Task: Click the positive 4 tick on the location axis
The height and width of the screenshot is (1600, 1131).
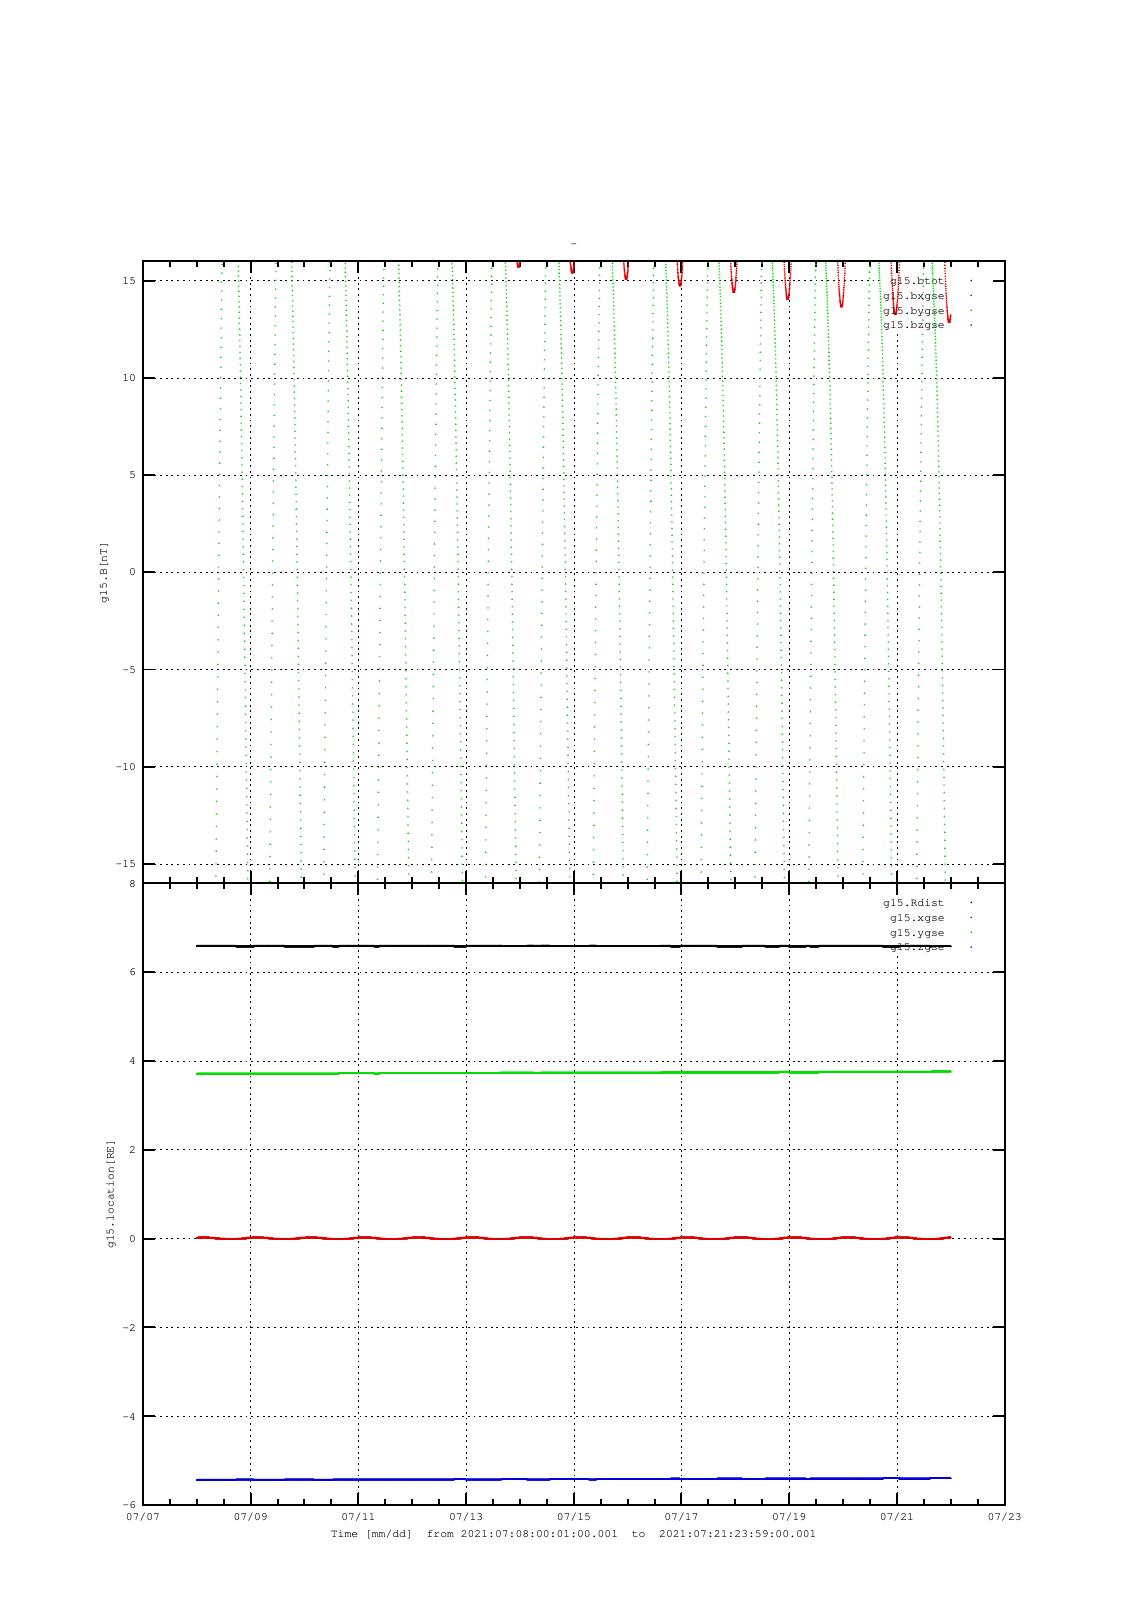Action: coord(132,1061)
